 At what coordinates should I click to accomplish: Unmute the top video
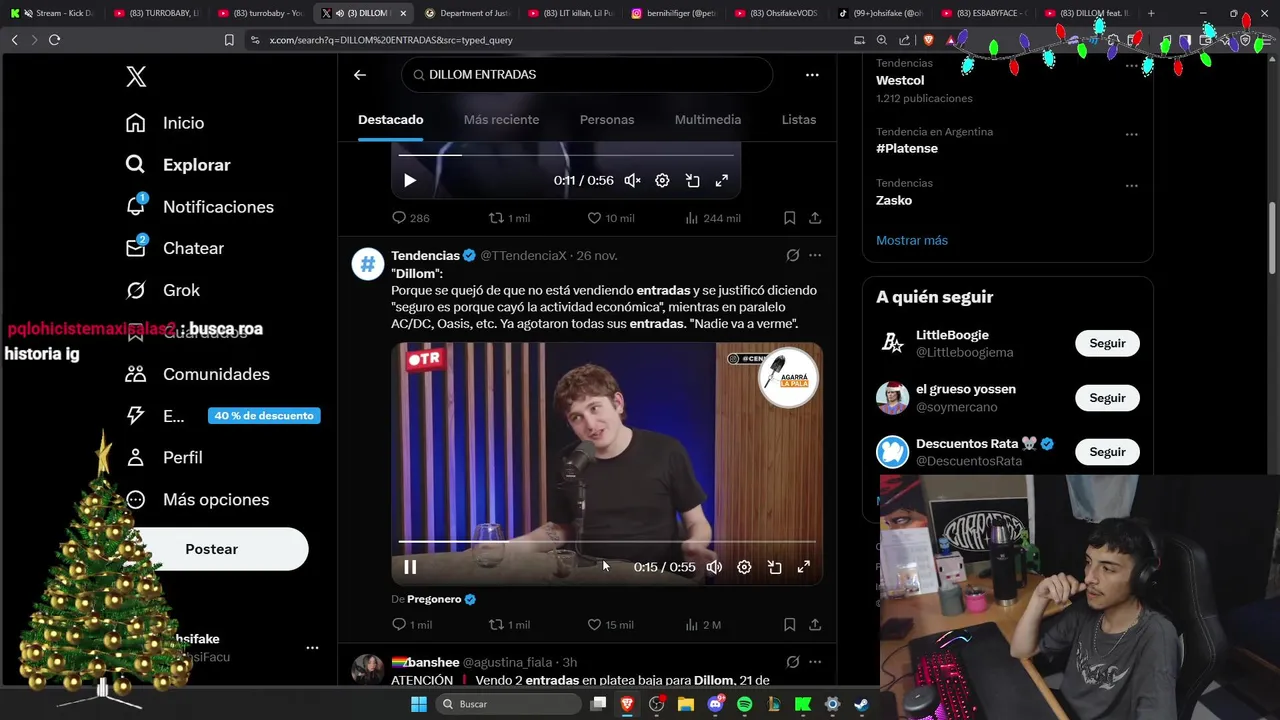coord(632,181)
